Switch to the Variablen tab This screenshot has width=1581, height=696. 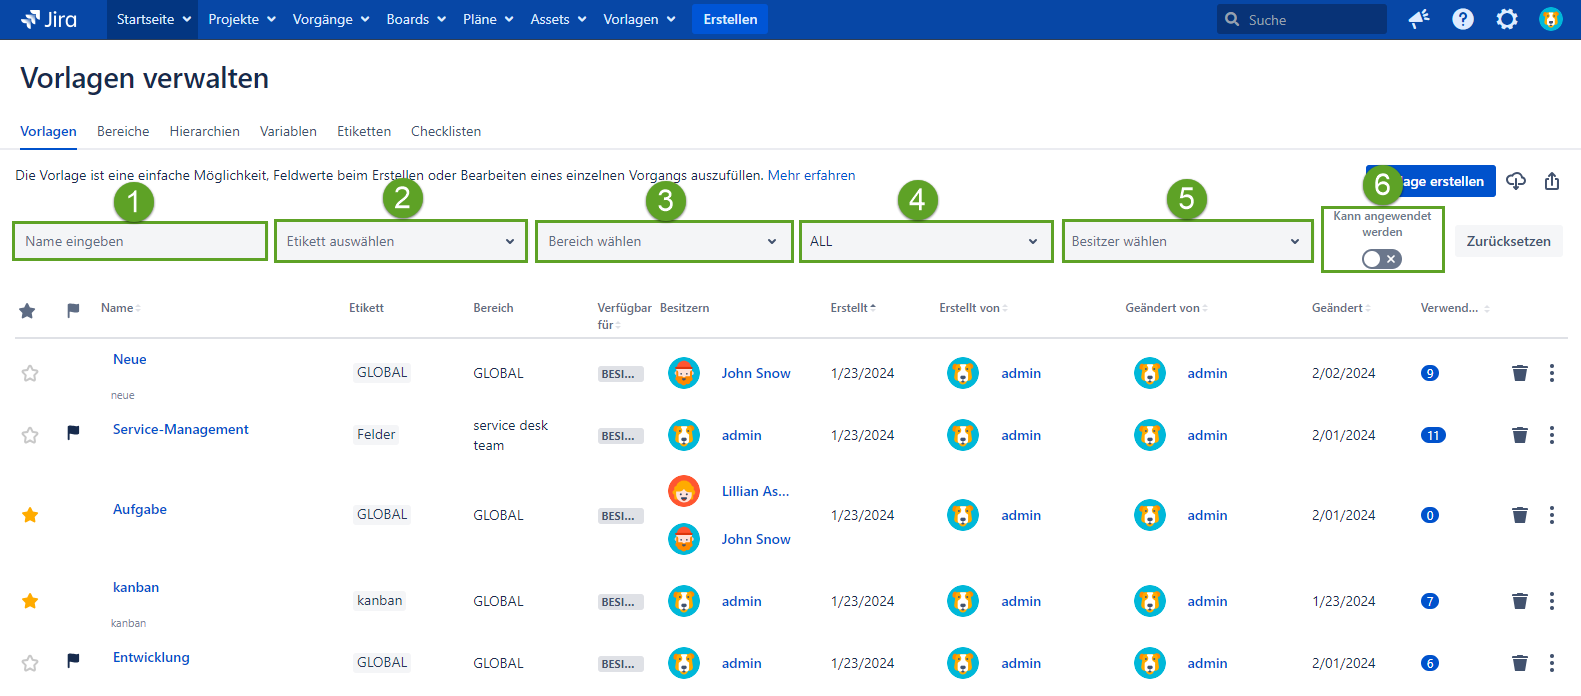[288, 131]
